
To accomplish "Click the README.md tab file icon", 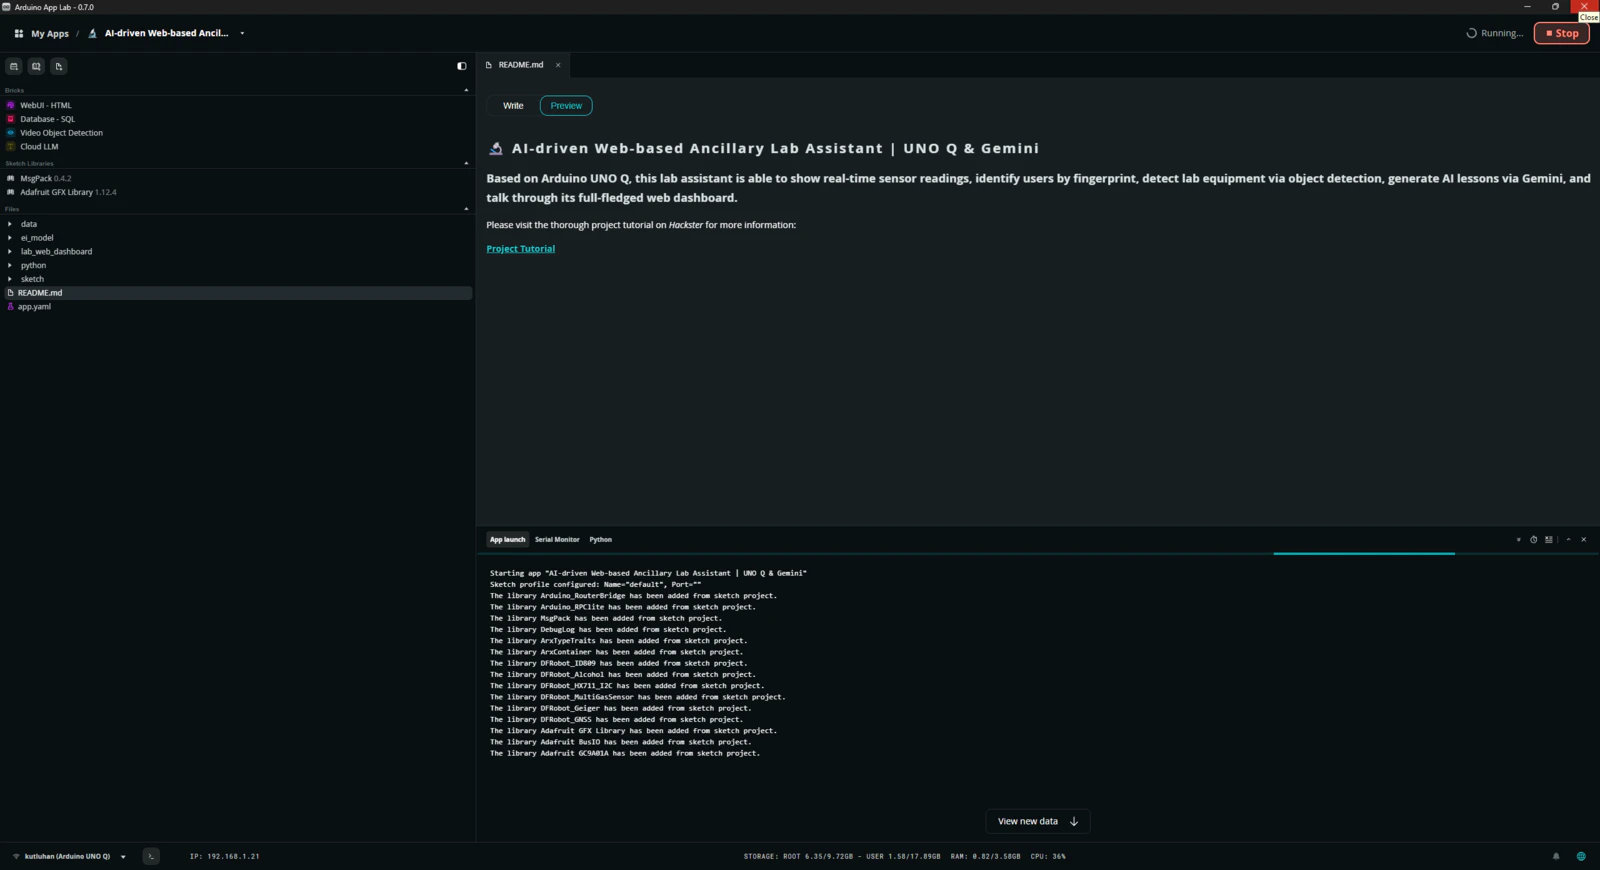I will click(489, 65).
